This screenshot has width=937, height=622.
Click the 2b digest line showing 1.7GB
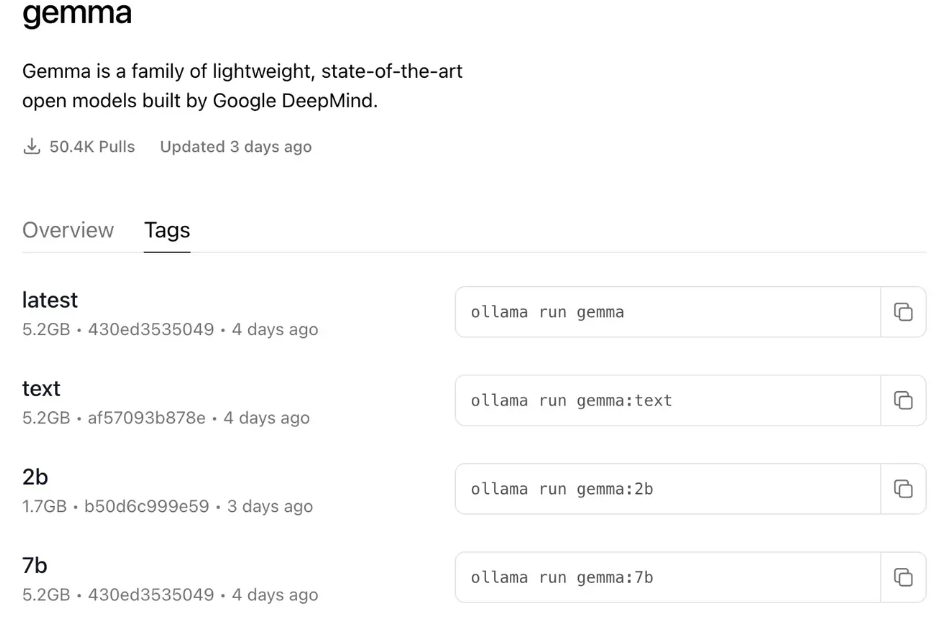[167, 507]
